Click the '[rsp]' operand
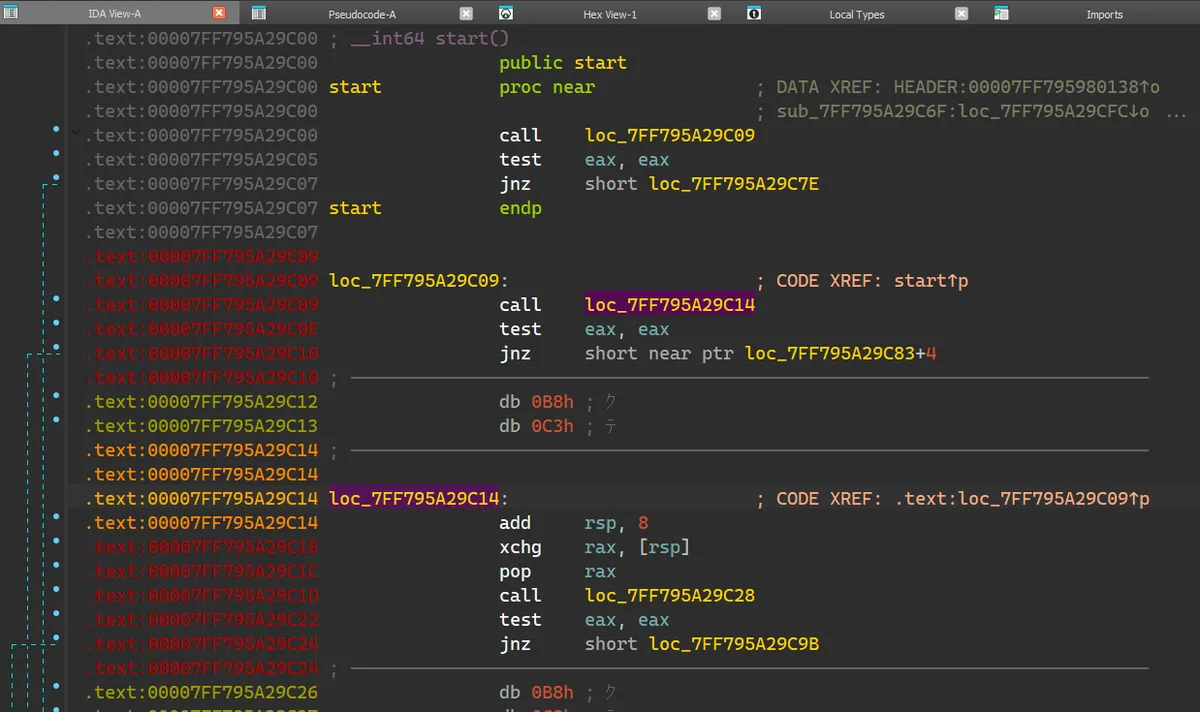Image resolution: width=1200 pixels, height=712 pixels. coord(664,547)
